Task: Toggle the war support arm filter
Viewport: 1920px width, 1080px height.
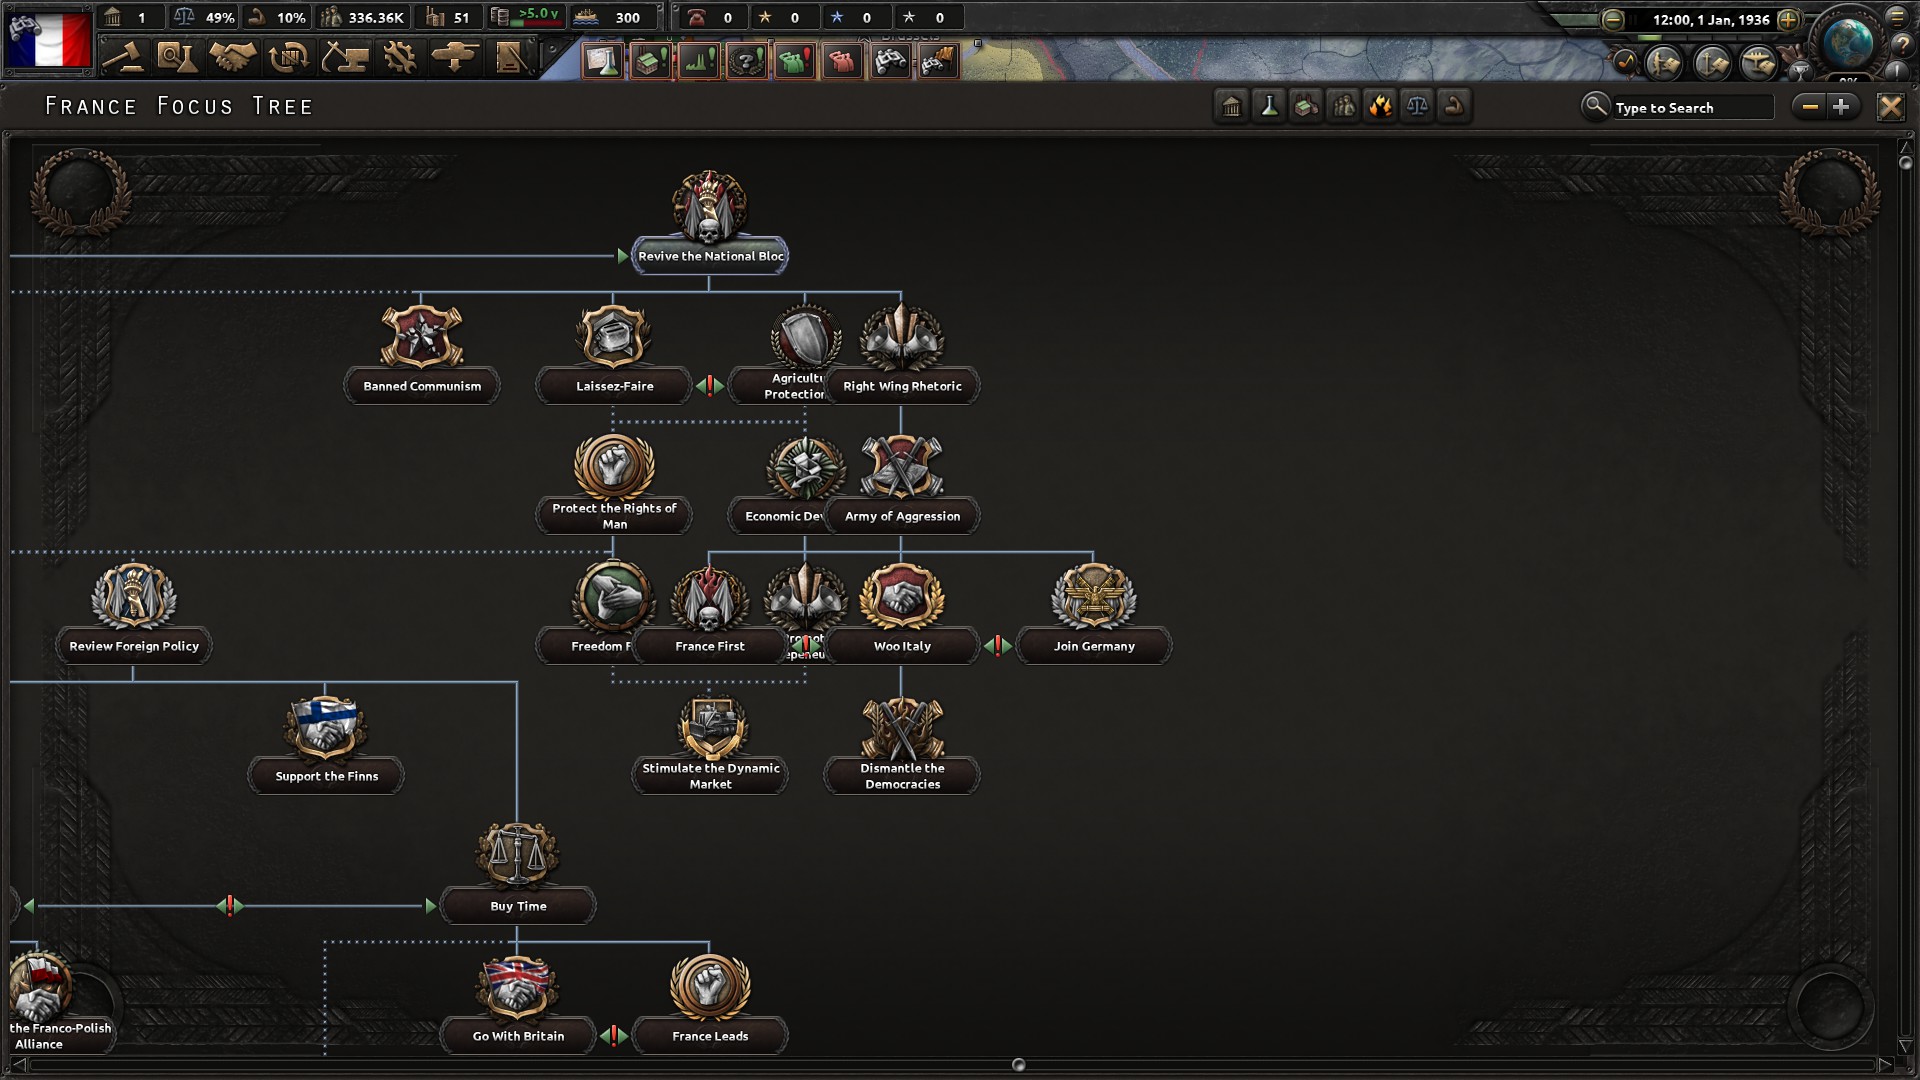Action: (1454, 106)
